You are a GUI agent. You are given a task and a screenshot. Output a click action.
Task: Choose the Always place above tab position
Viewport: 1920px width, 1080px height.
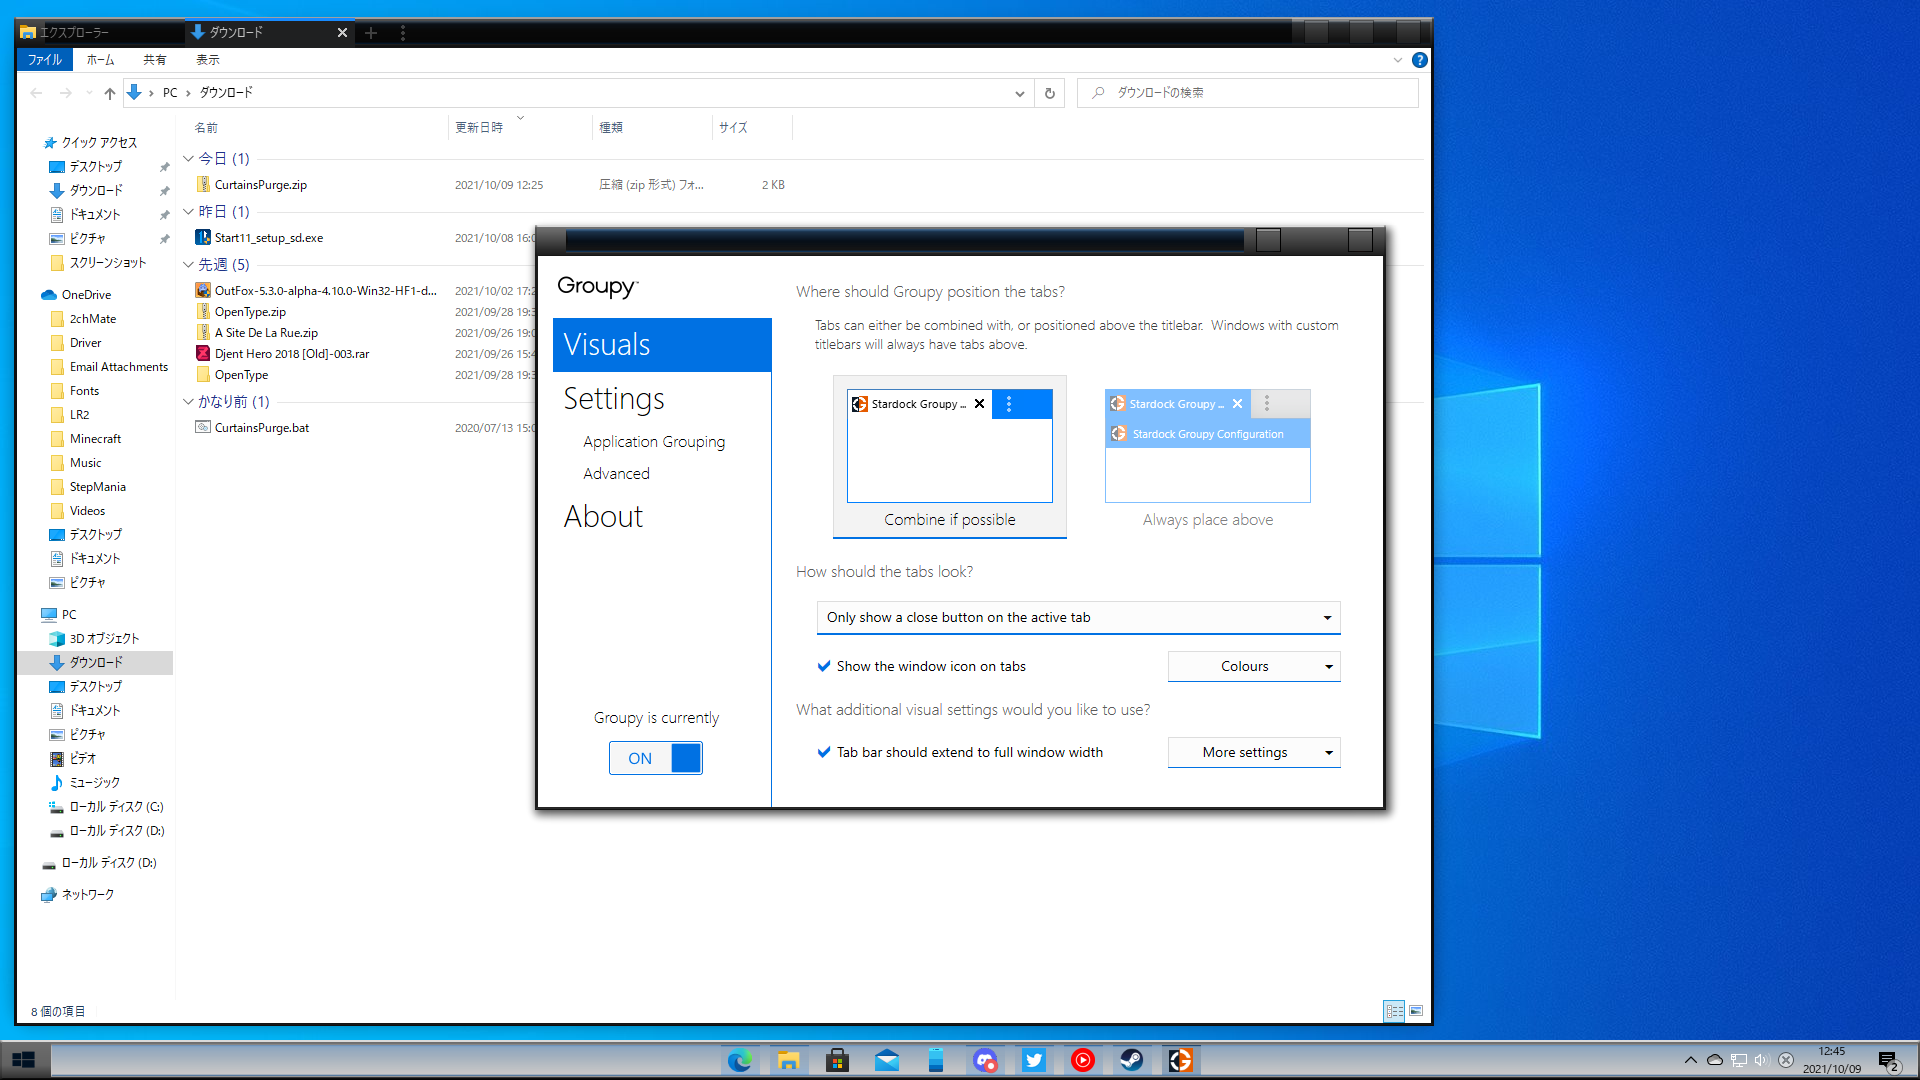click(1208, 457)
